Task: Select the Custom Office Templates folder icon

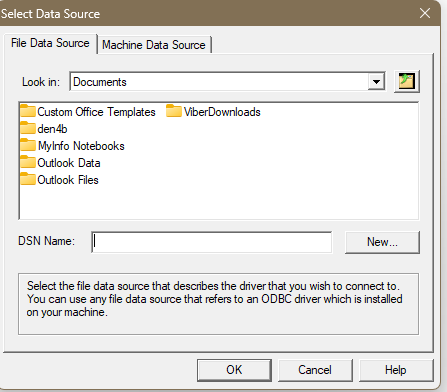Action: tap(28, 111)
